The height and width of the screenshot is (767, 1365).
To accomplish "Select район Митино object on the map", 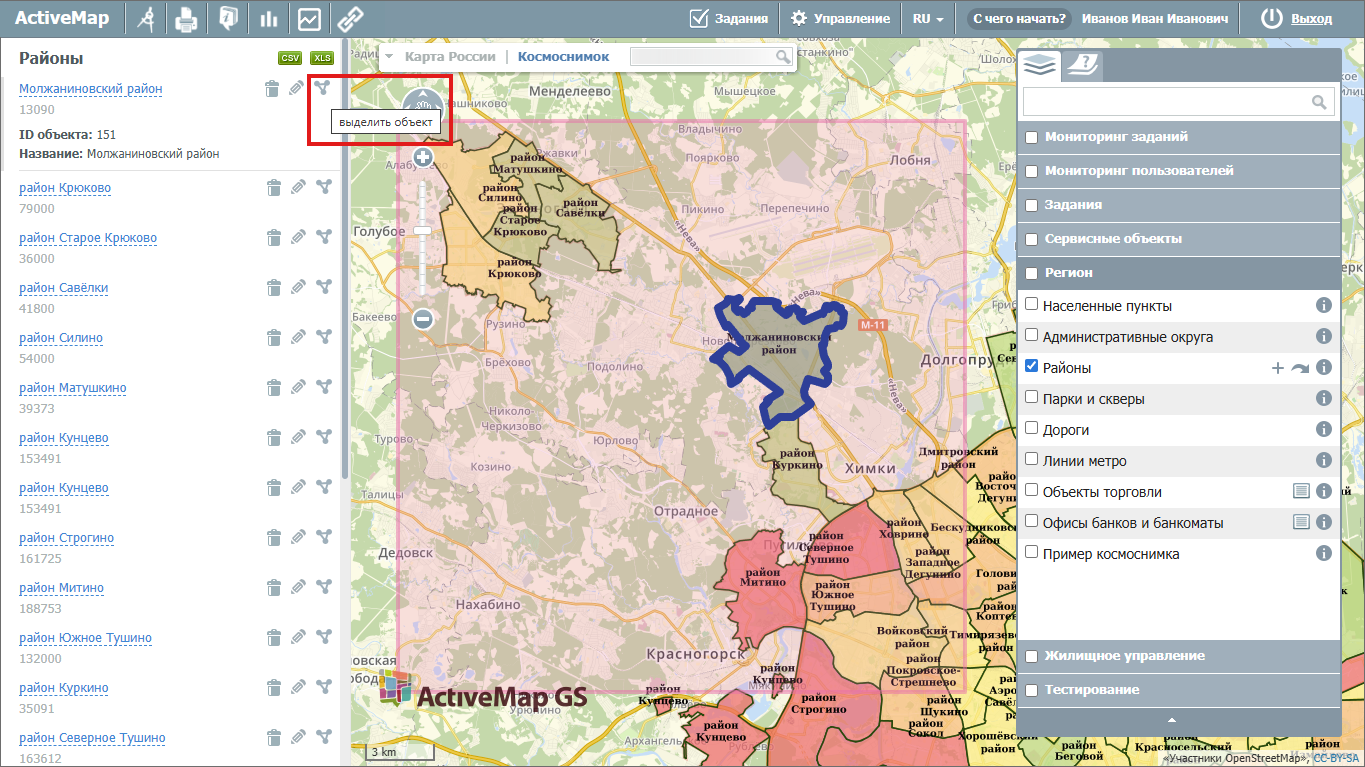I will (323, 588).
